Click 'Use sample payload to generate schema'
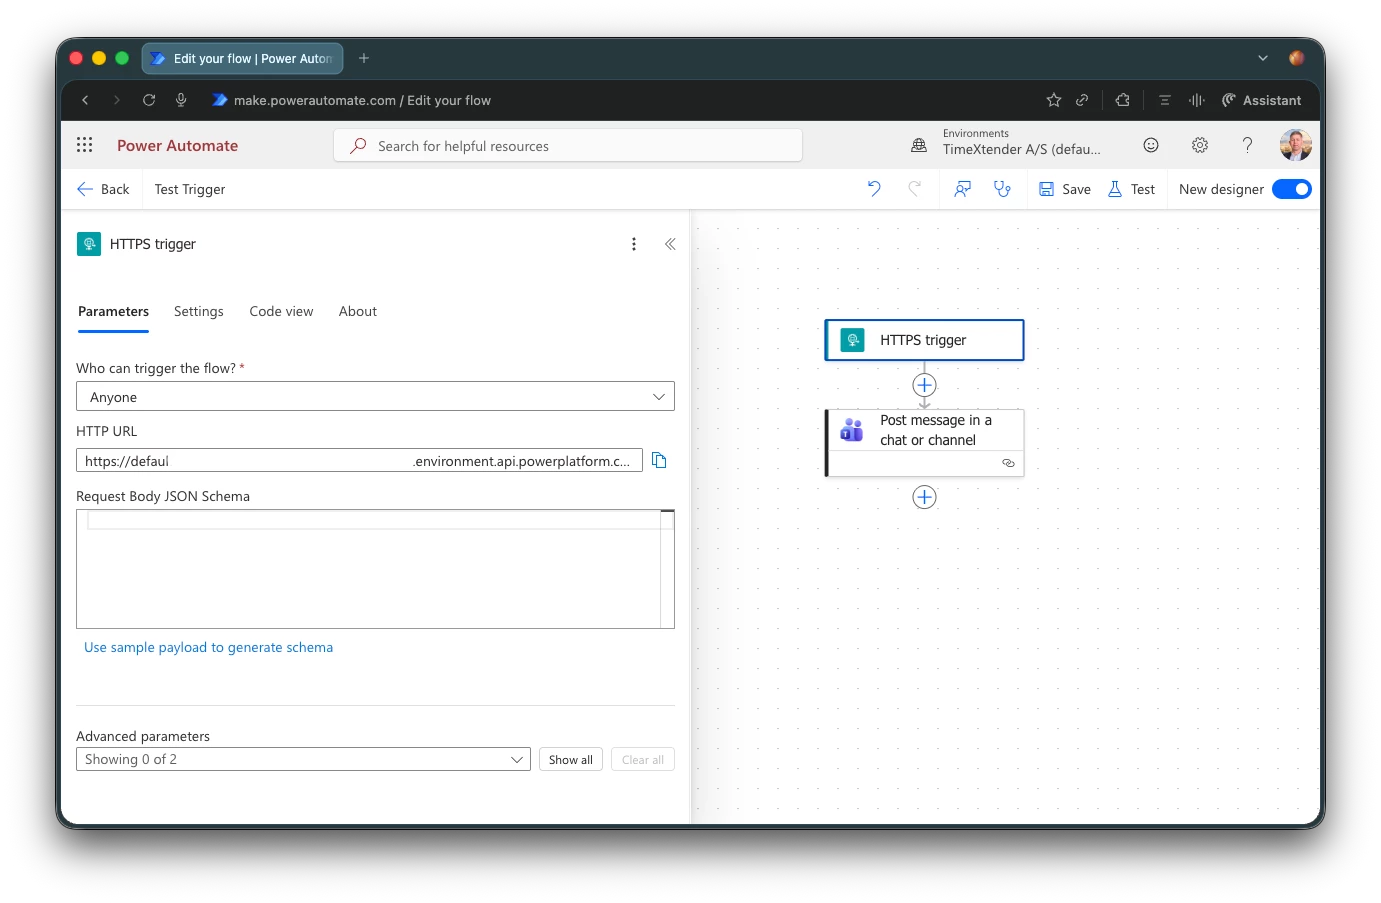 click(209, 648)
